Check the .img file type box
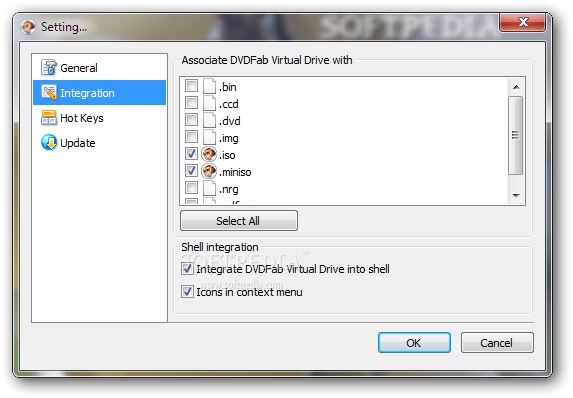 pos(191,137)
